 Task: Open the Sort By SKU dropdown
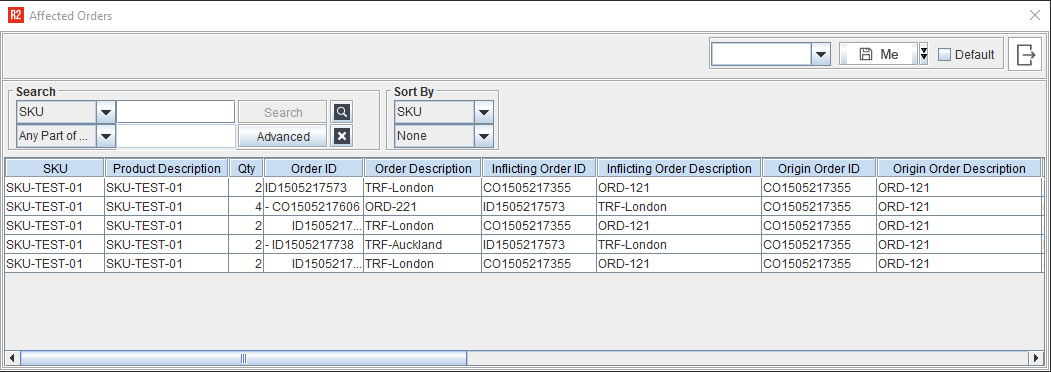[x=484, y=112]
